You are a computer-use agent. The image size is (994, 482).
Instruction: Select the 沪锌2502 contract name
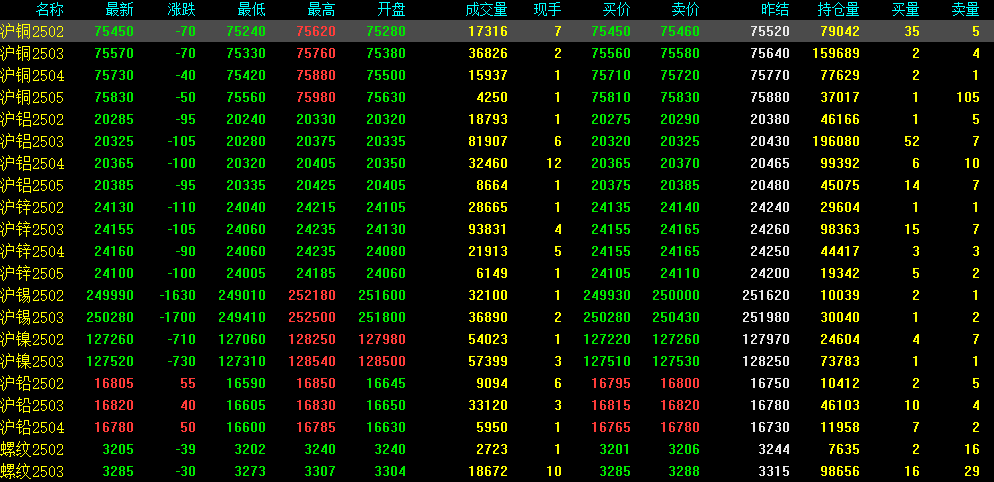tap(32, 207)
